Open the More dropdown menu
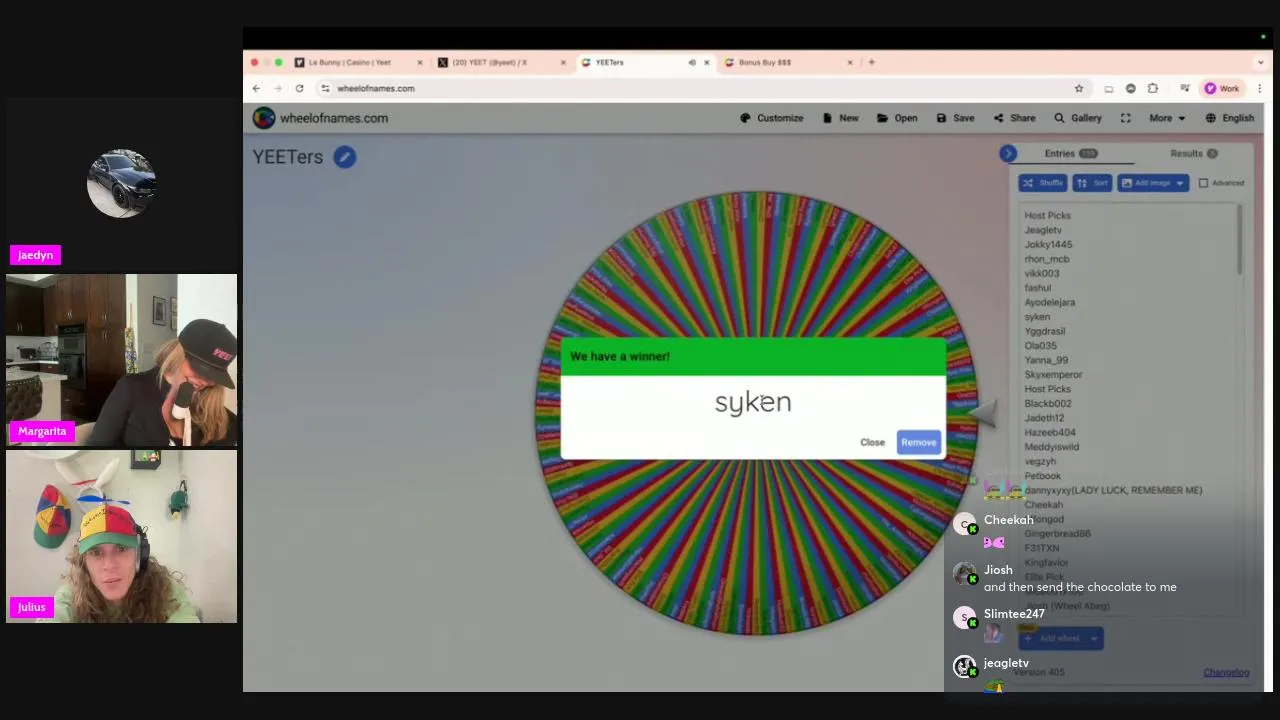The width and height of the screenshot is (1280, 720). point(1167,118)
